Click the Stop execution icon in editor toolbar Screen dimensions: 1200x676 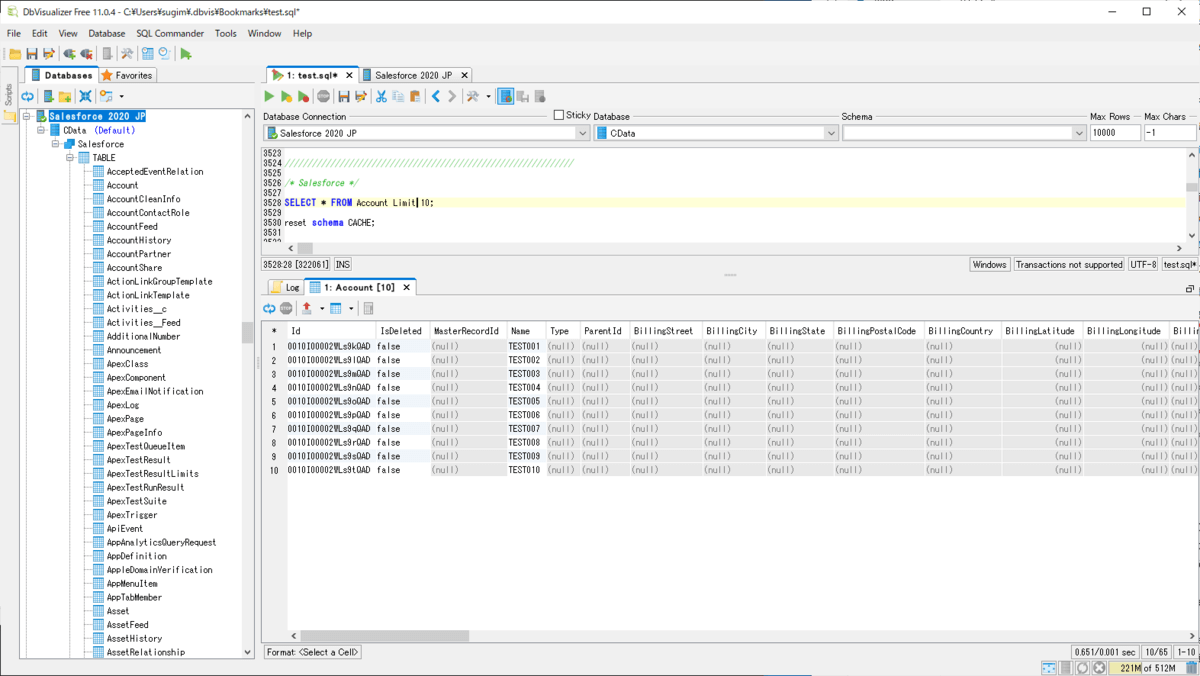click(x=323, y=97)
